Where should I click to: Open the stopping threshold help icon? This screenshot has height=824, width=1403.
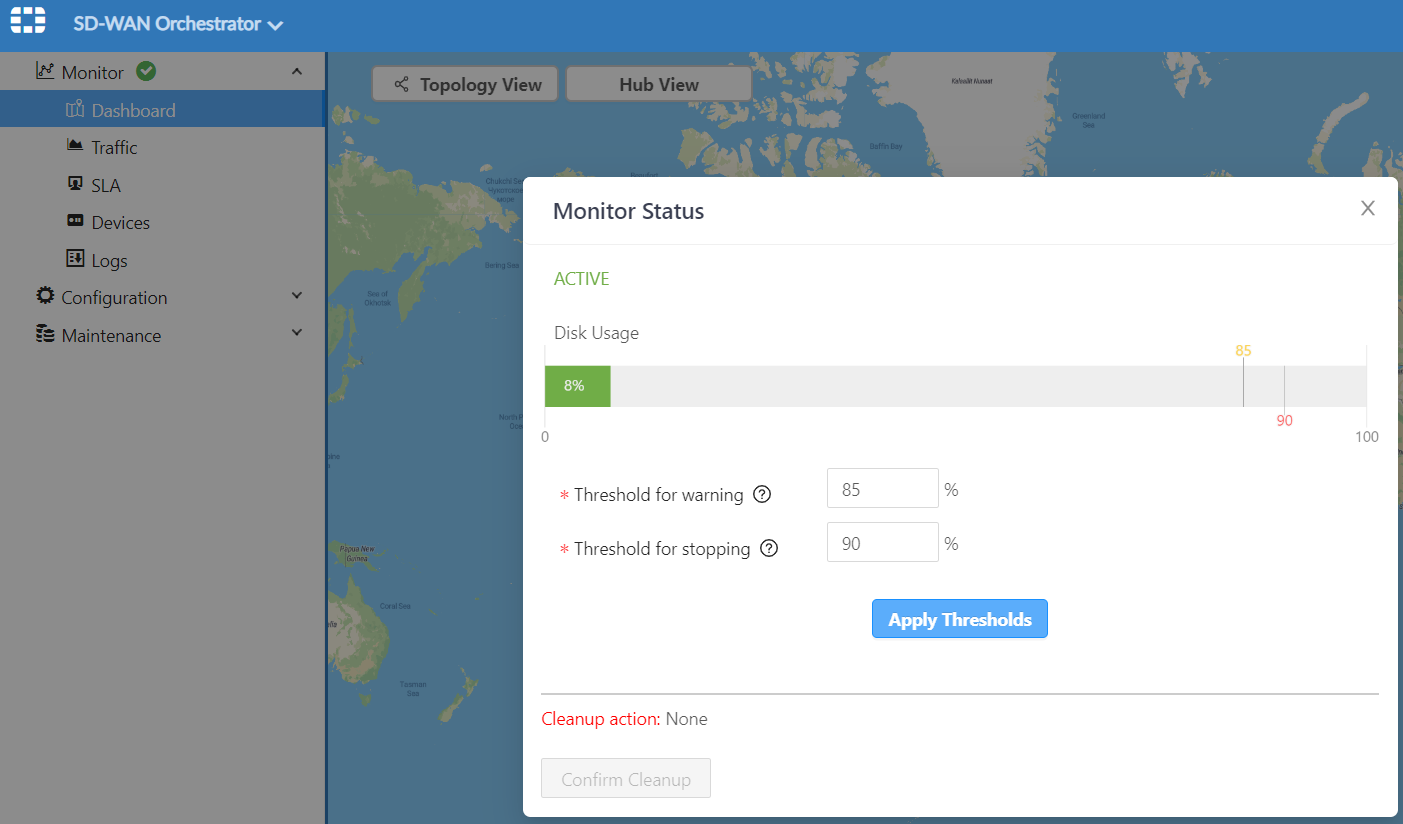pyautogui.click(x=768, y=548)
